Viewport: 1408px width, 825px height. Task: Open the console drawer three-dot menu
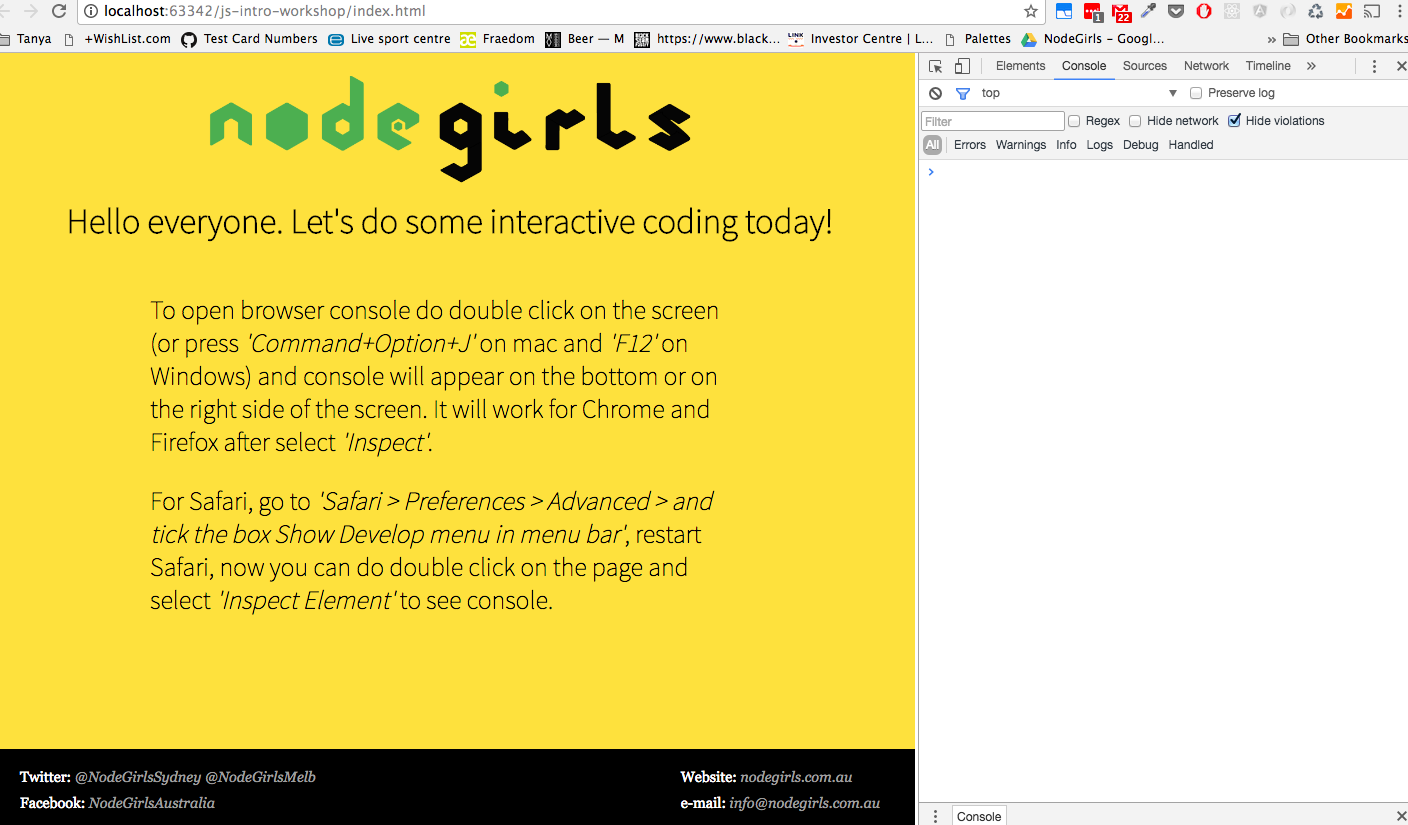point(935,816)
